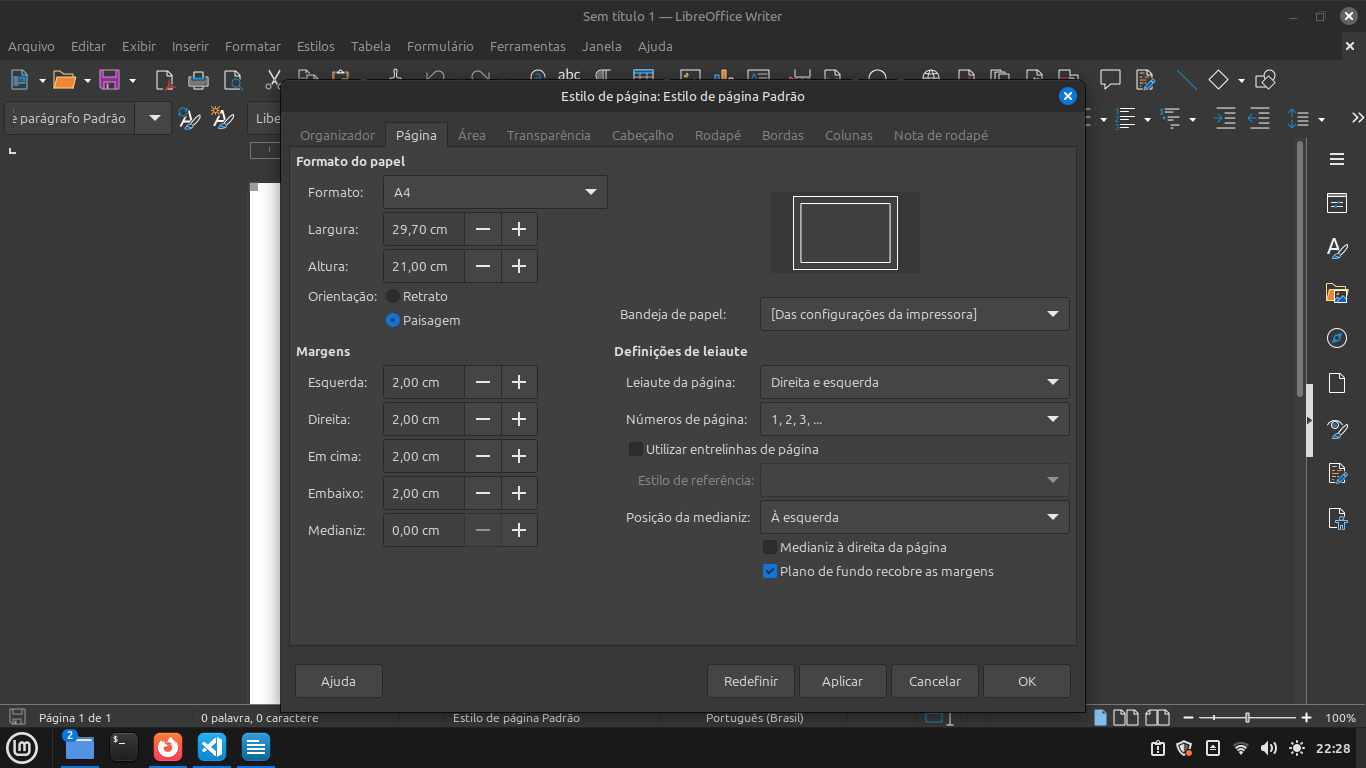Decrease Altura with the minus button

pyautogui.click(x=483, y=266)
